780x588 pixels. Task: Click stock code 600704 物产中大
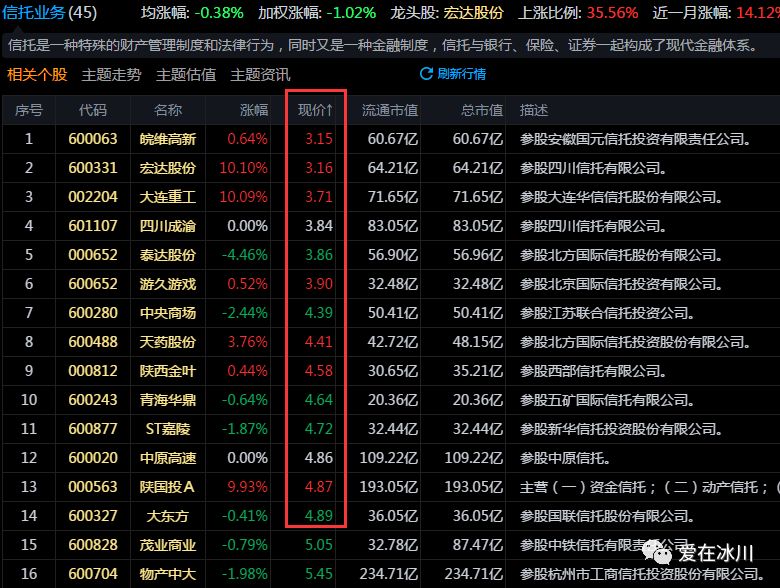92,574
